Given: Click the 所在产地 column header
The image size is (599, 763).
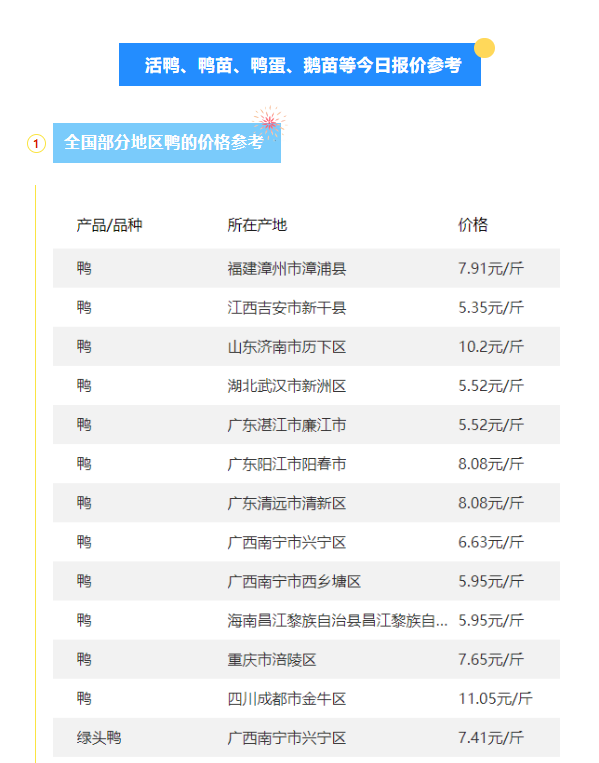Looking at the screenshot, I should 257,225.
